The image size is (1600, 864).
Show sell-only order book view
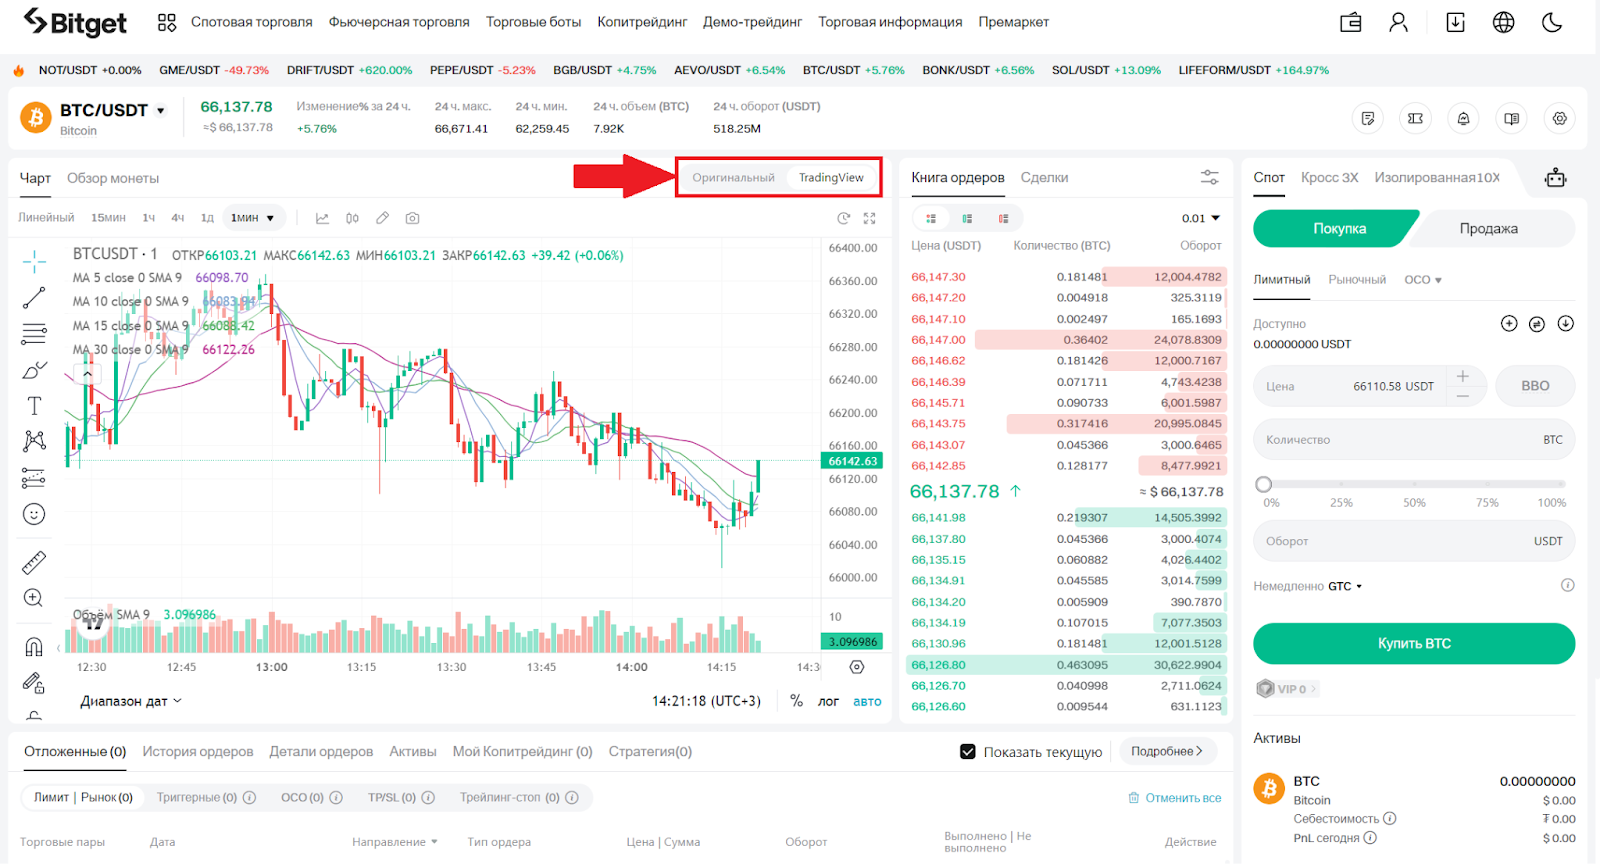pyautogui.click(x=1003, y=218)
